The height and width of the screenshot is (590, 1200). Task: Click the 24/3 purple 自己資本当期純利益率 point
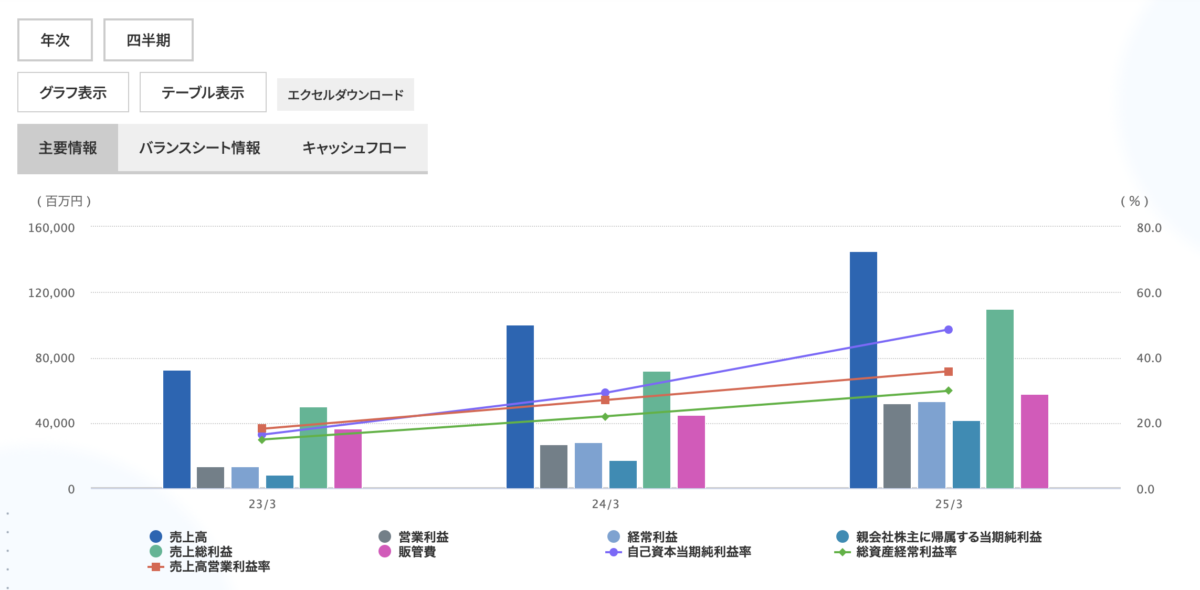coord(605,393)
